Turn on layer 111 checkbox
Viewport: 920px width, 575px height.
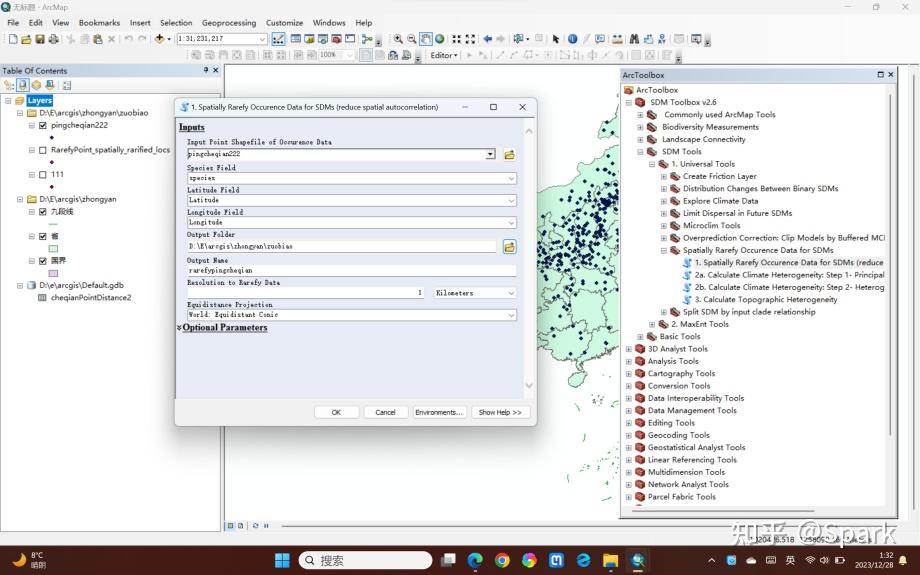tap(43, 174)
